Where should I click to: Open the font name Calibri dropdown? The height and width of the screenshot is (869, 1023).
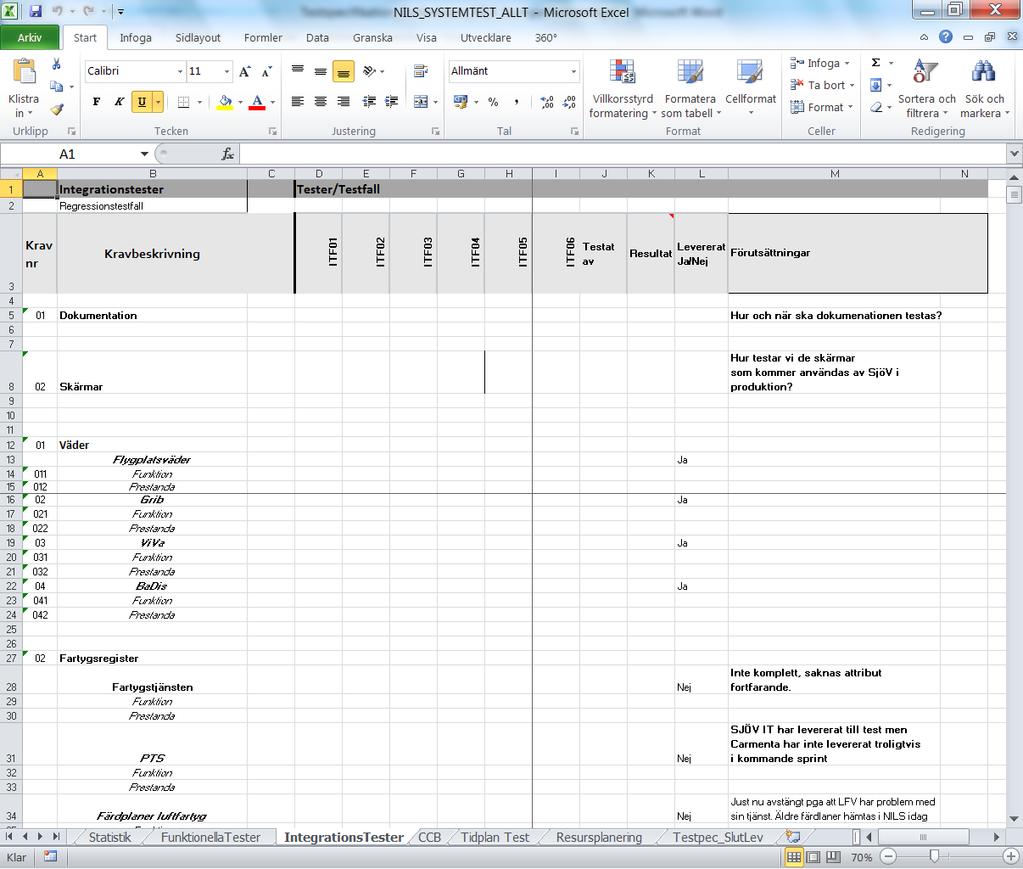click(x=180, y=71)
